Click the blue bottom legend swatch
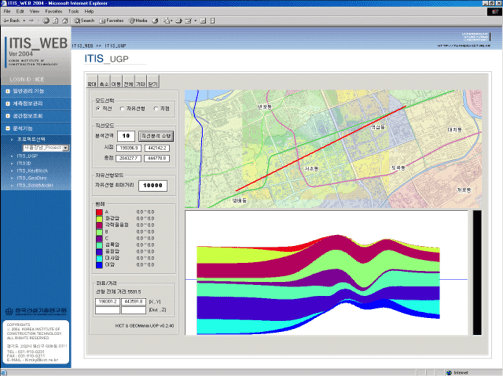The height and width of the screenshot is (376, 503). tap(99, 265)
